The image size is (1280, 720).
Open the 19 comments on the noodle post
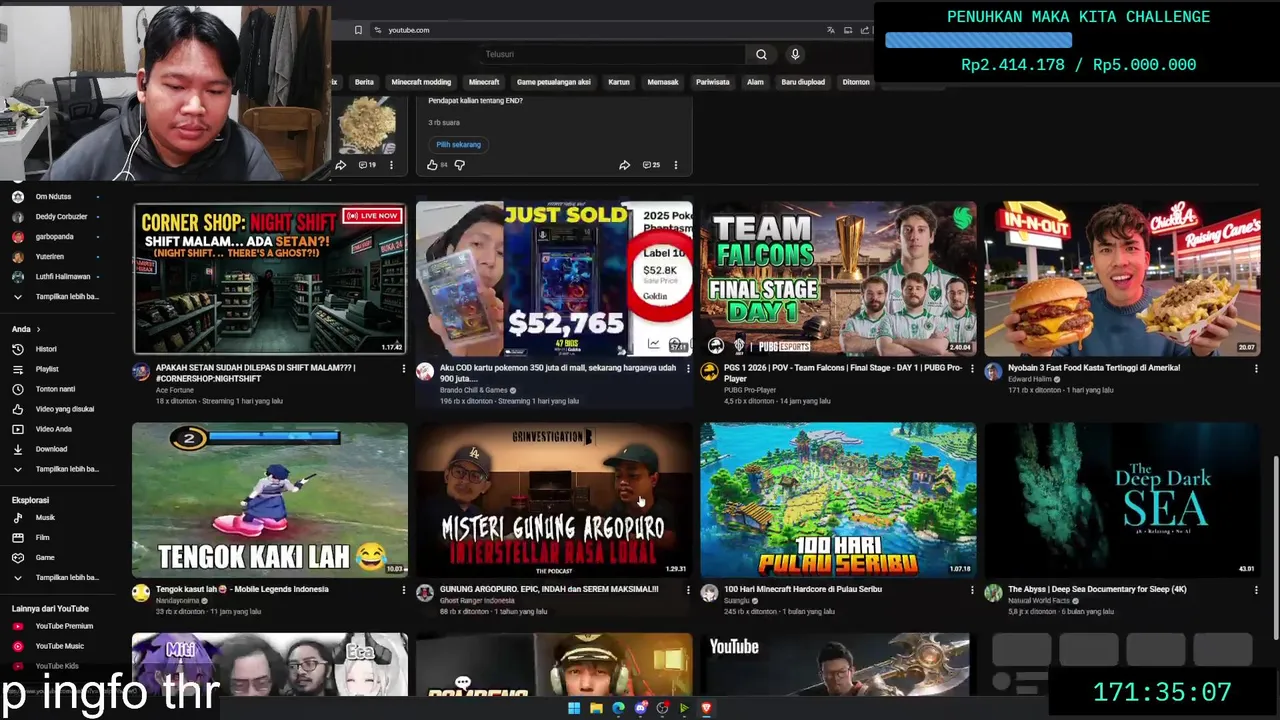(x=367, y=165)
